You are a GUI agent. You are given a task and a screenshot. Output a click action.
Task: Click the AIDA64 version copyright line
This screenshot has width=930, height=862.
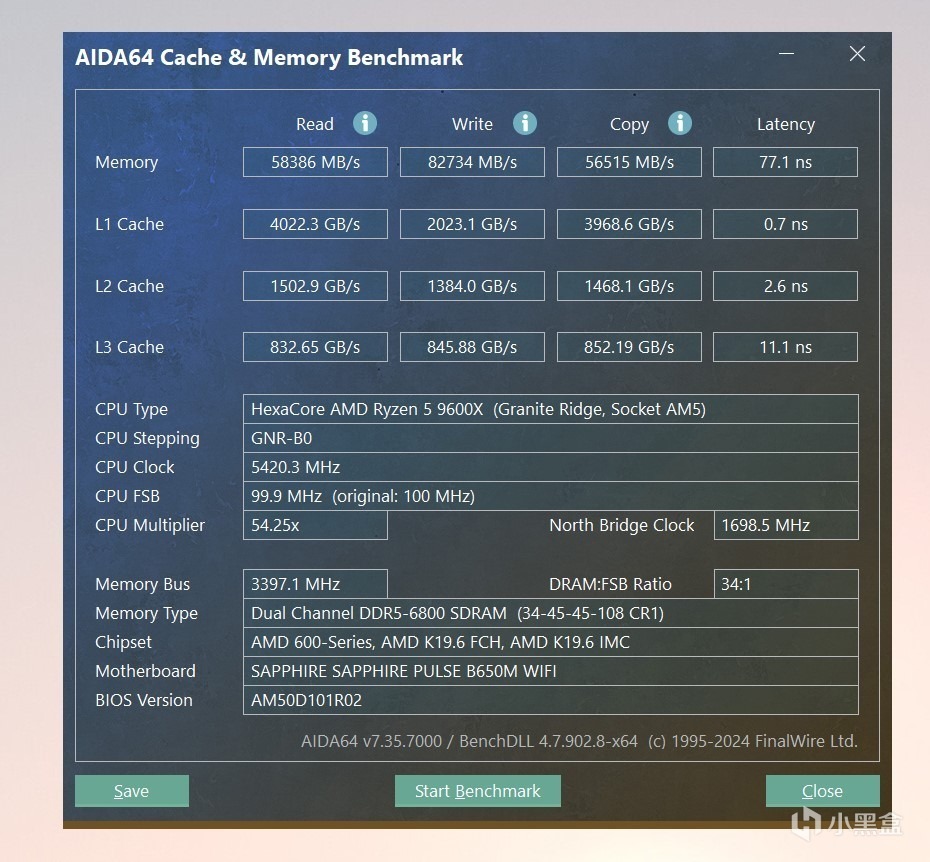(579, 741)
